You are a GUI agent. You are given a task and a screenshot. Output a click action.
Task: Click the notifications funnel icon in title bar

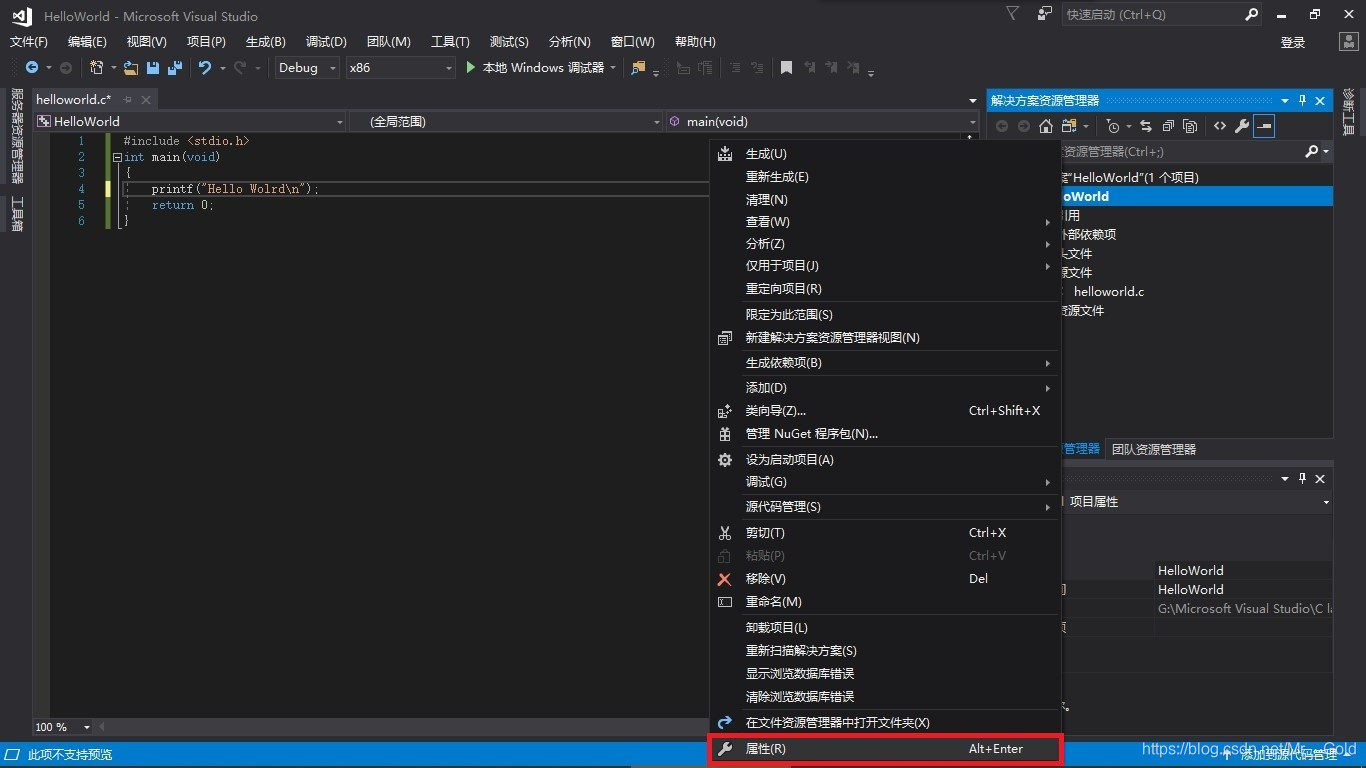tap(1013, 14)
